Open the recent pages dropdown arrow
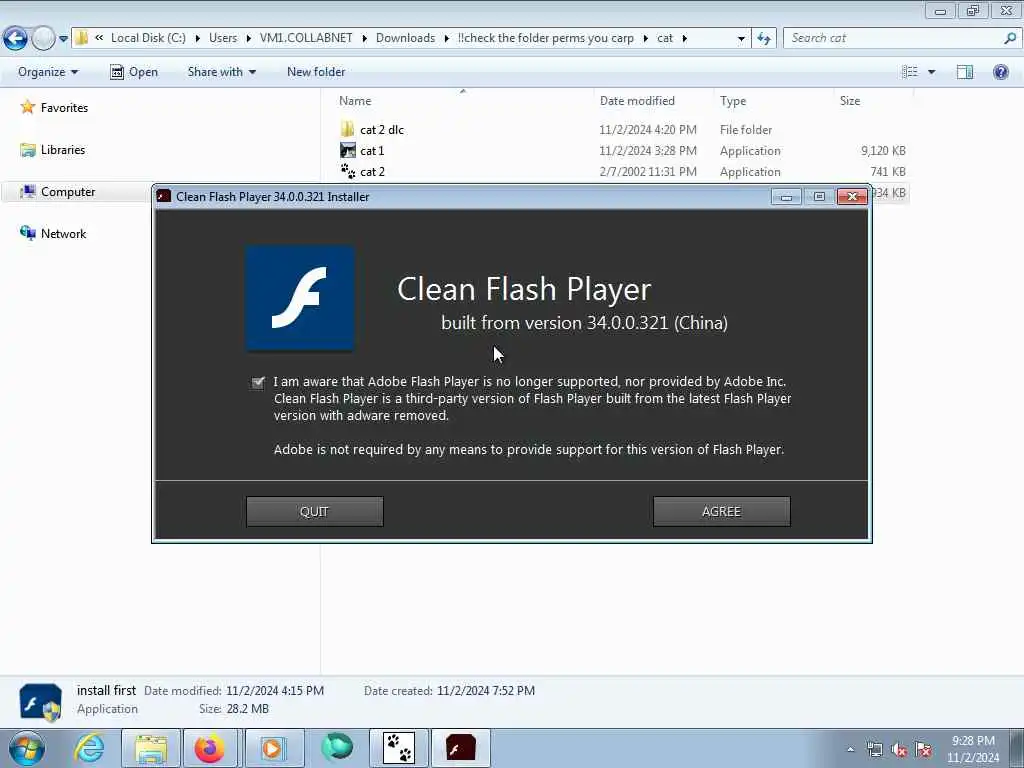1024x768 pixels. [63, 39]
